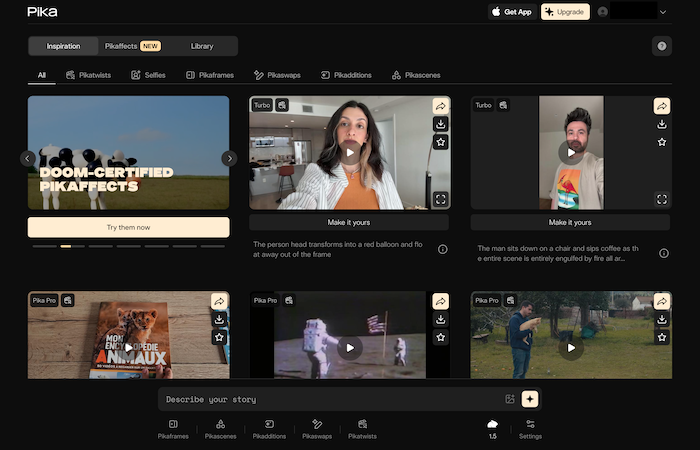Open the help question mark icon
Screen dimensions: 700x450
coord(661,46)
